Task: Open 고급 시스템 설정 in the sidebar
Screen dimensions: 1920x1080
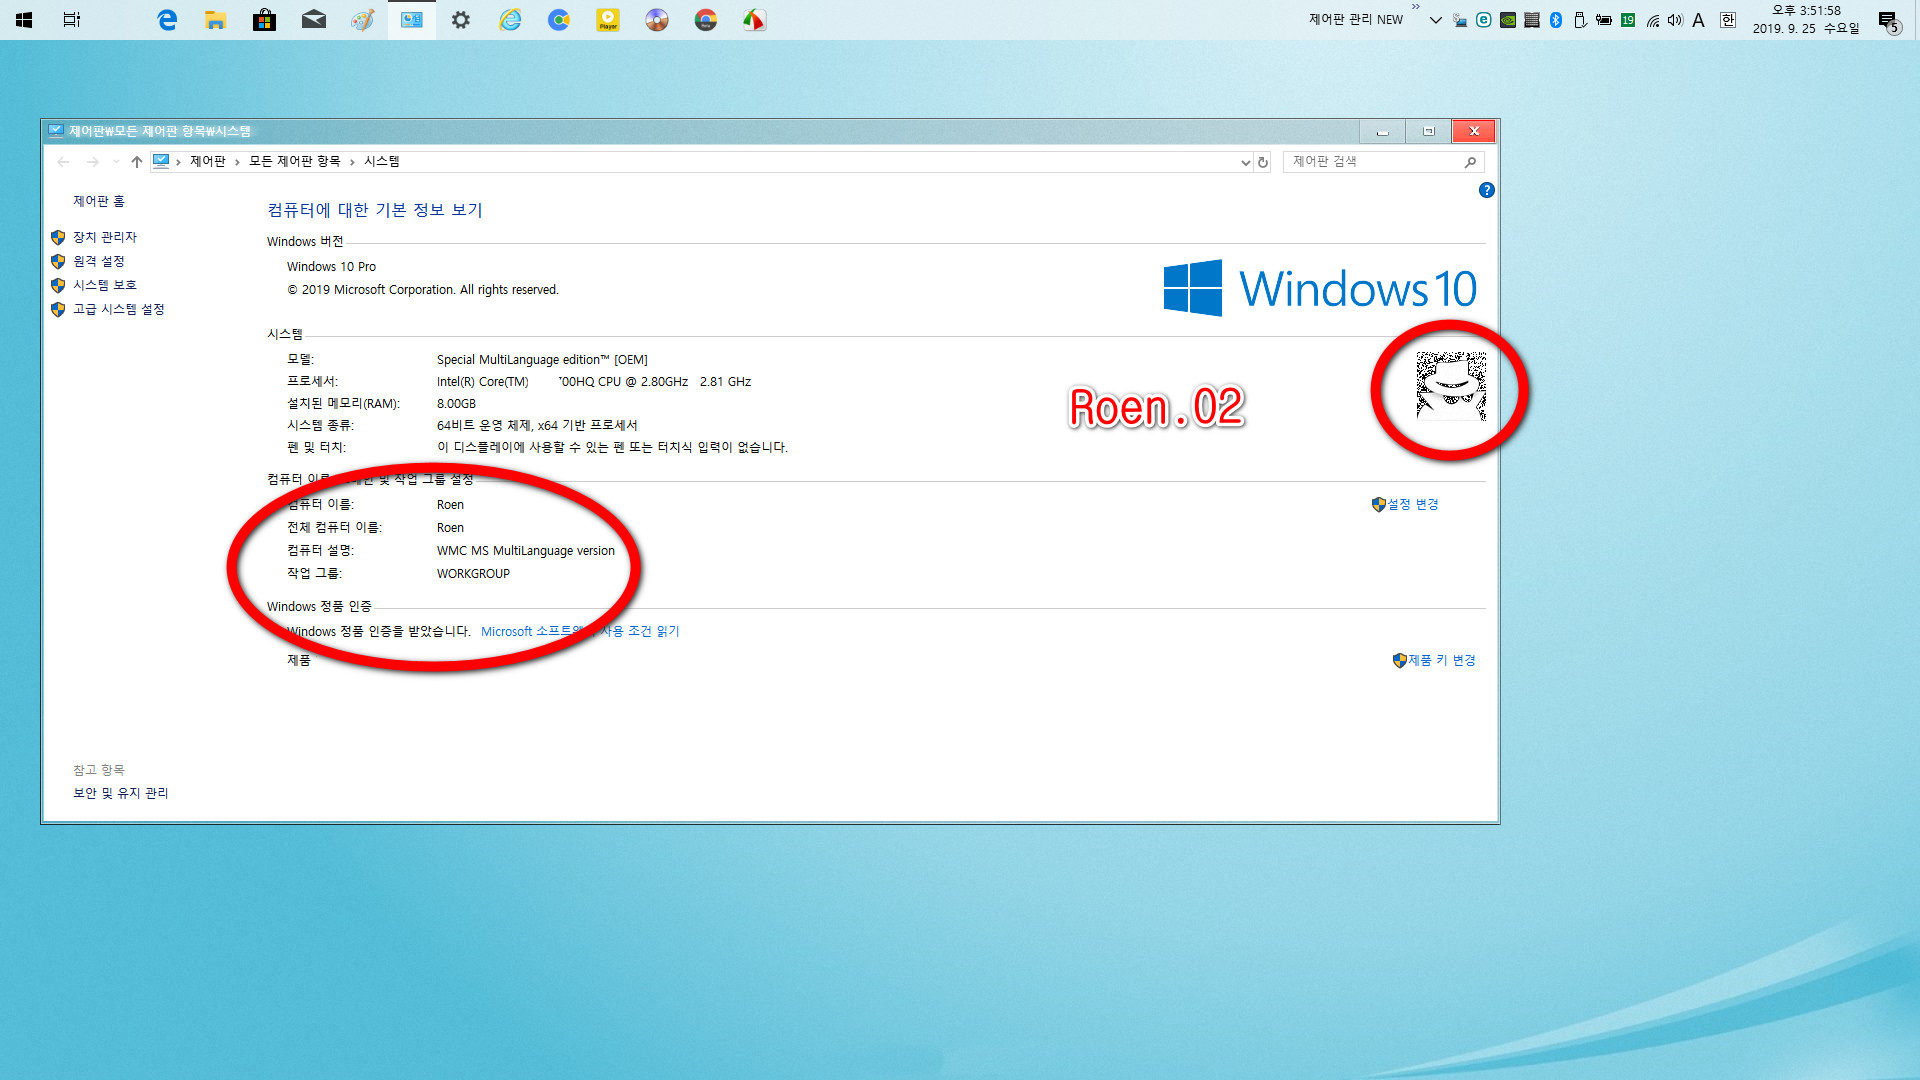Action: (119, 309)
